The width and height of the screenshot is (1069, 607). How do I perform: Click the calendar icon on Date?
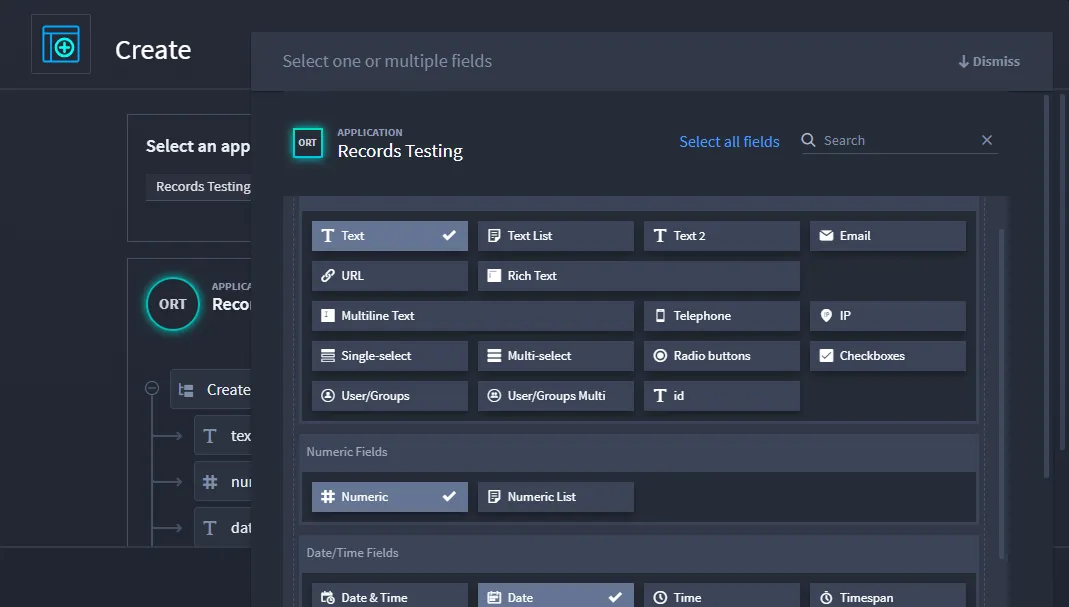[x=494, y=597]
